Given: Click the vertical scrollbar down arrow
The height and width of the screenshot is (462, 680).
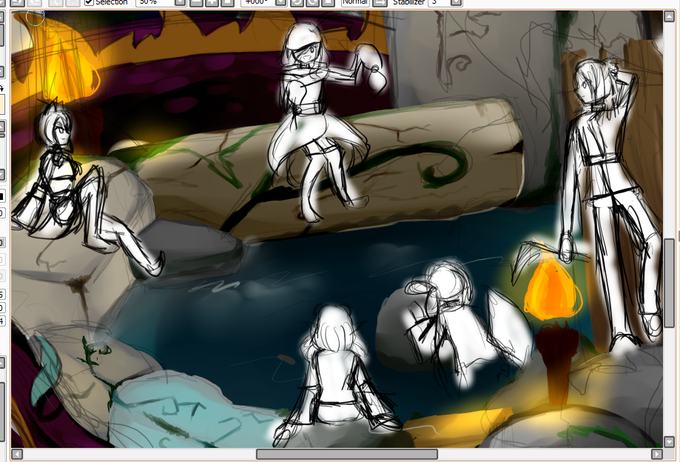Looking at the screenshot, I should [x=669, y=442].
